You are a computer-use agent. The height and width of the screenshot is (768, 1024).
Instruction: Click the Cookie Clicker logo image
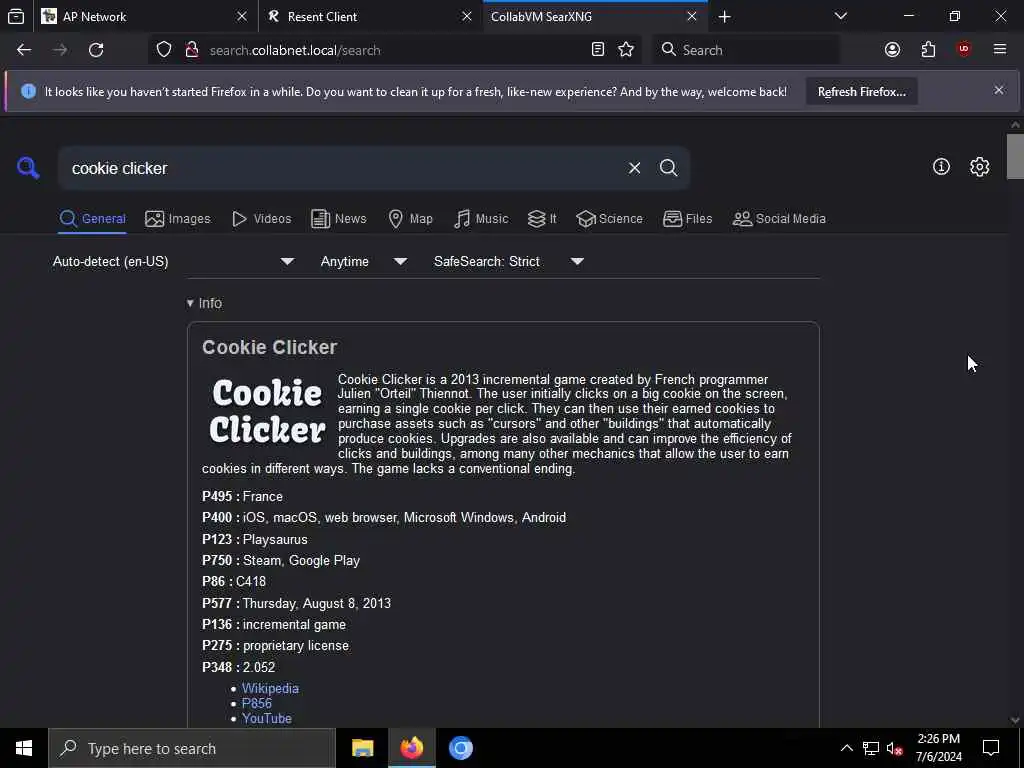coord(267,411)
